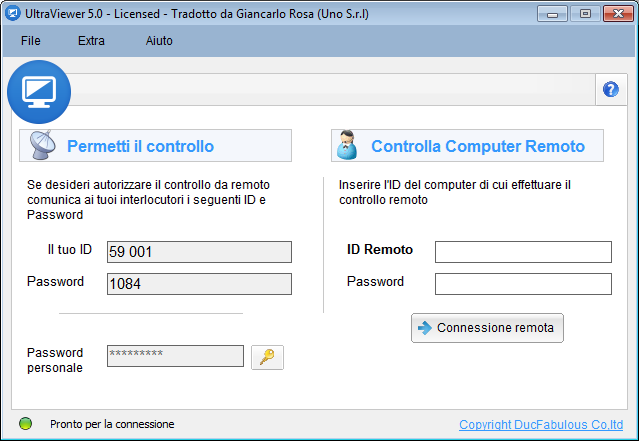Image resolution: width=639 pixels, height=441 pixels.
Task: Click the satellite dish icon
Action: (x=42, y=145)
